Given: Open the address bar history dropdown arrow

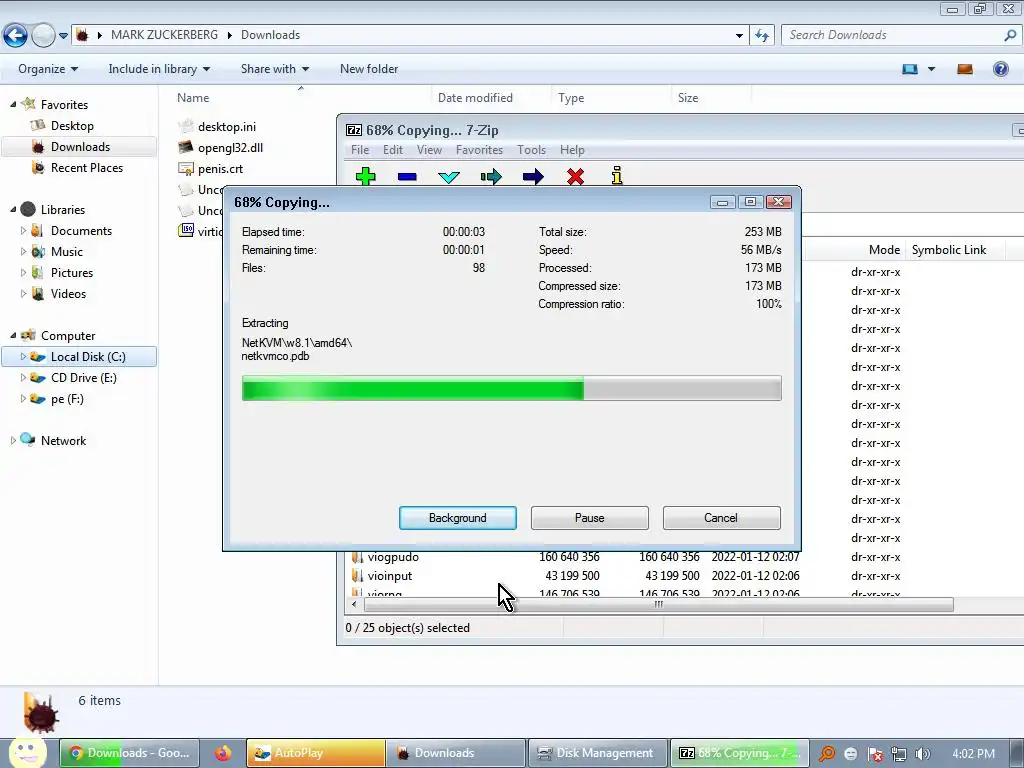Looking at the screenshot, I should click(x=739, y=35).
